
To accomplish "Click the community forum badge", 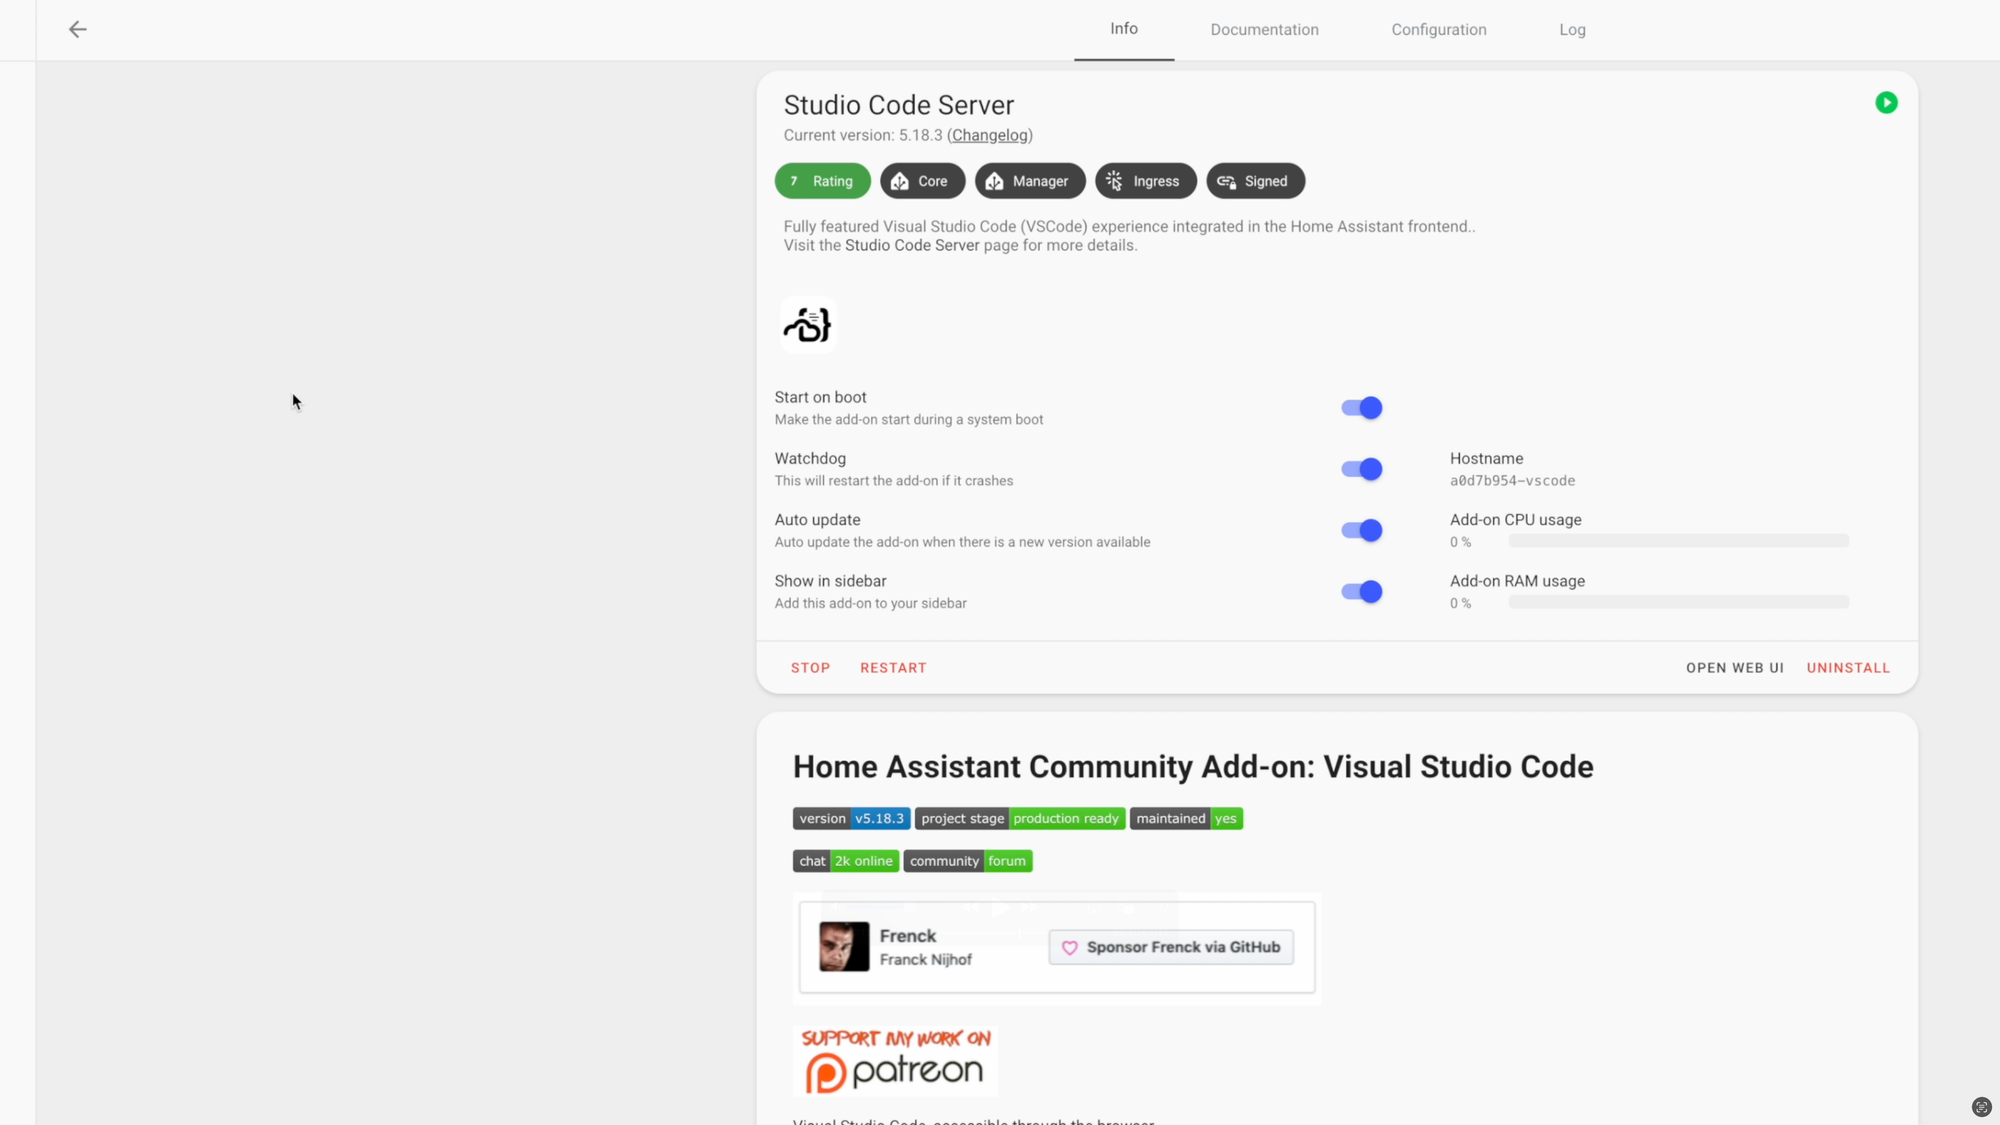I will click(x=968, y=861).
